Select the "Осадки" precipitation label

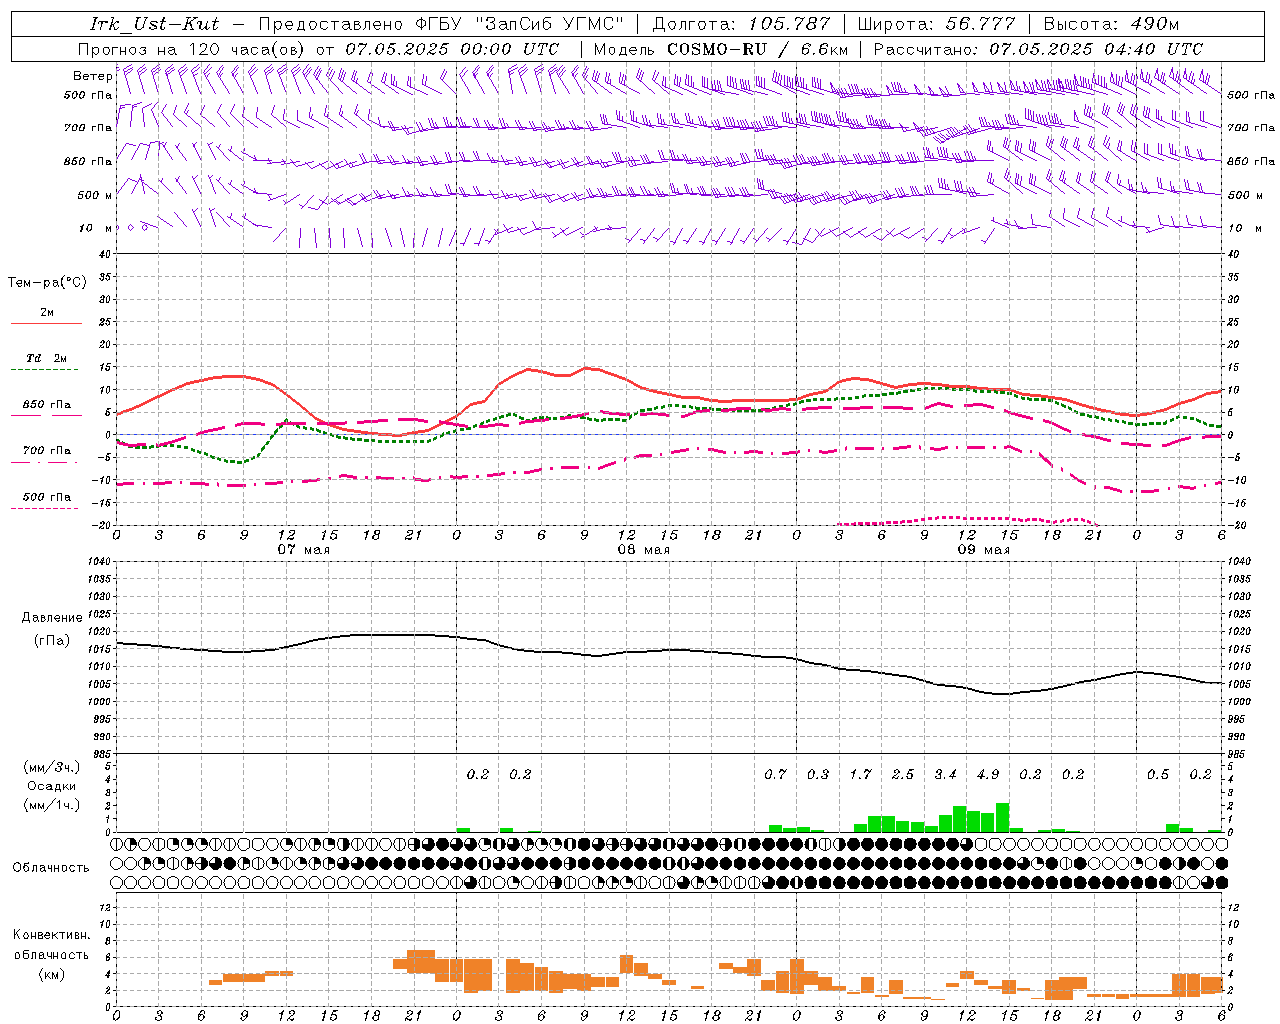coord(52,786)
